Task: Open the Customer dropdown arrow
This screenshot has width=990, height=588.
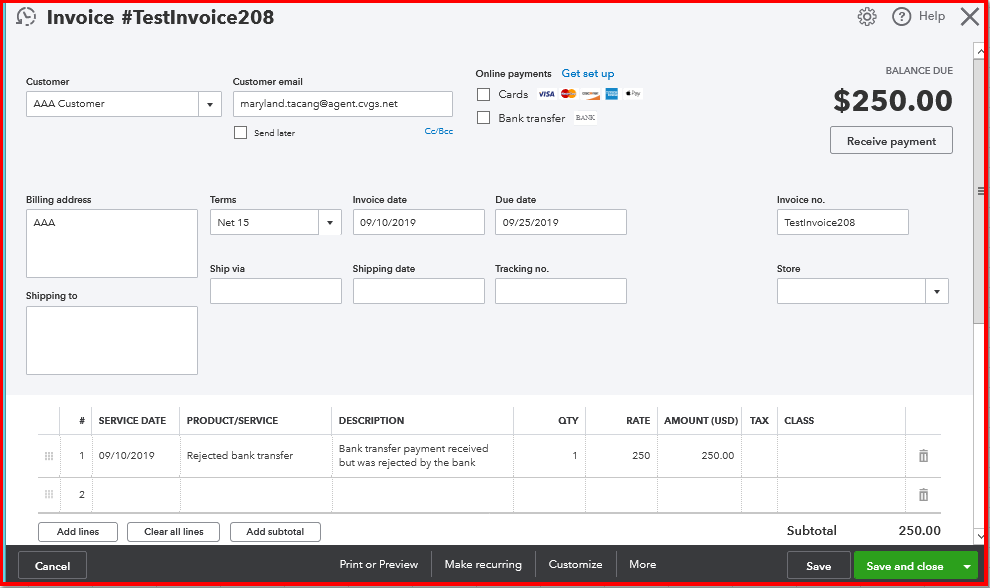Action: coord(210,104)
